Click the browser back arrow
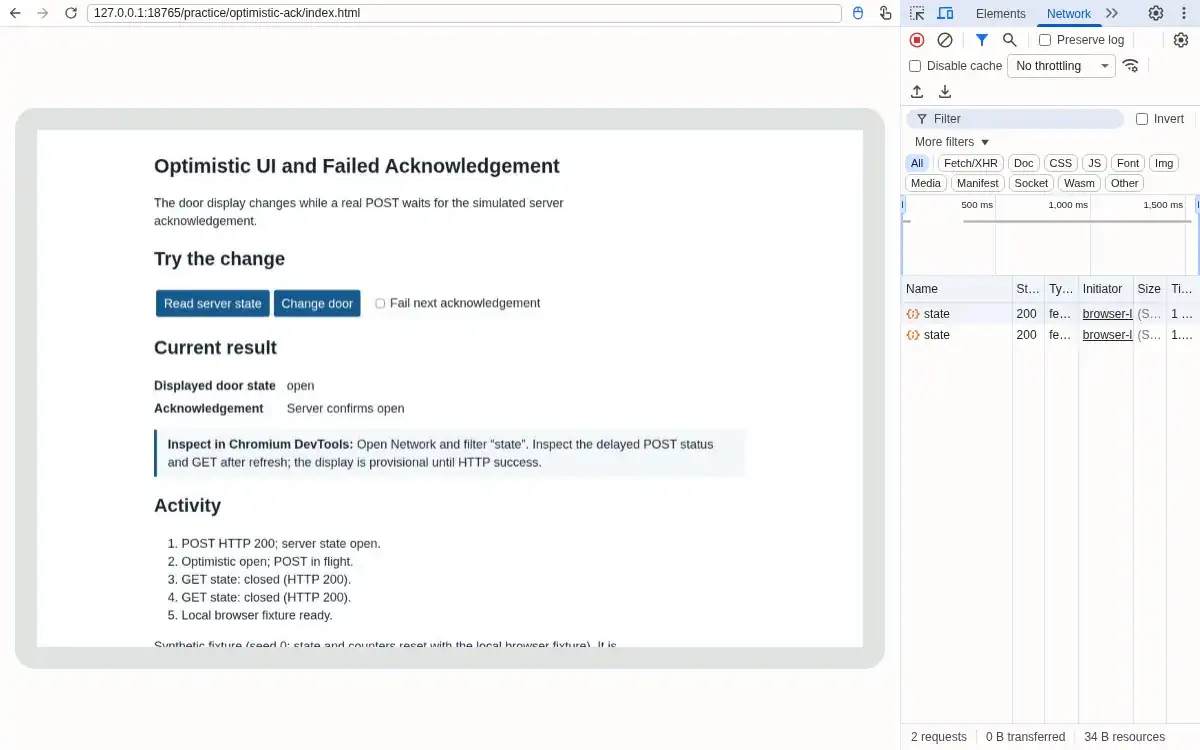Viewport: 1200px width, 750px height. click(x=15, y=13)
